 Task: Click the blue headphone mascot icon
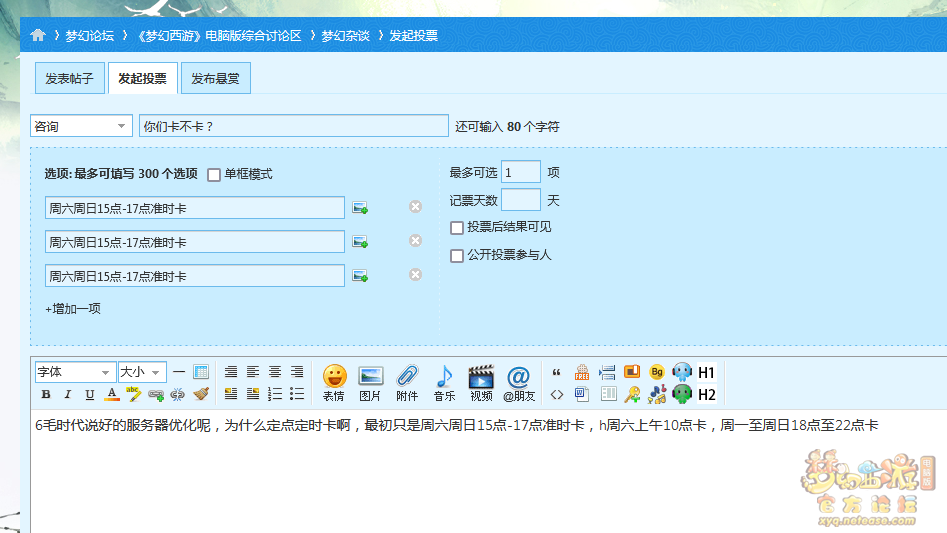click(682, 372)
